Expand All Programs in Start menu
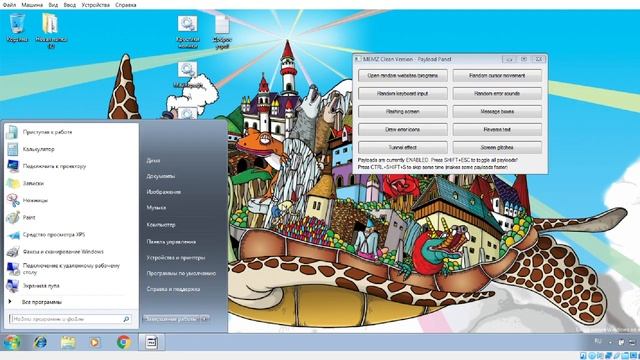640x360 pixels. (x=41, y=302)
